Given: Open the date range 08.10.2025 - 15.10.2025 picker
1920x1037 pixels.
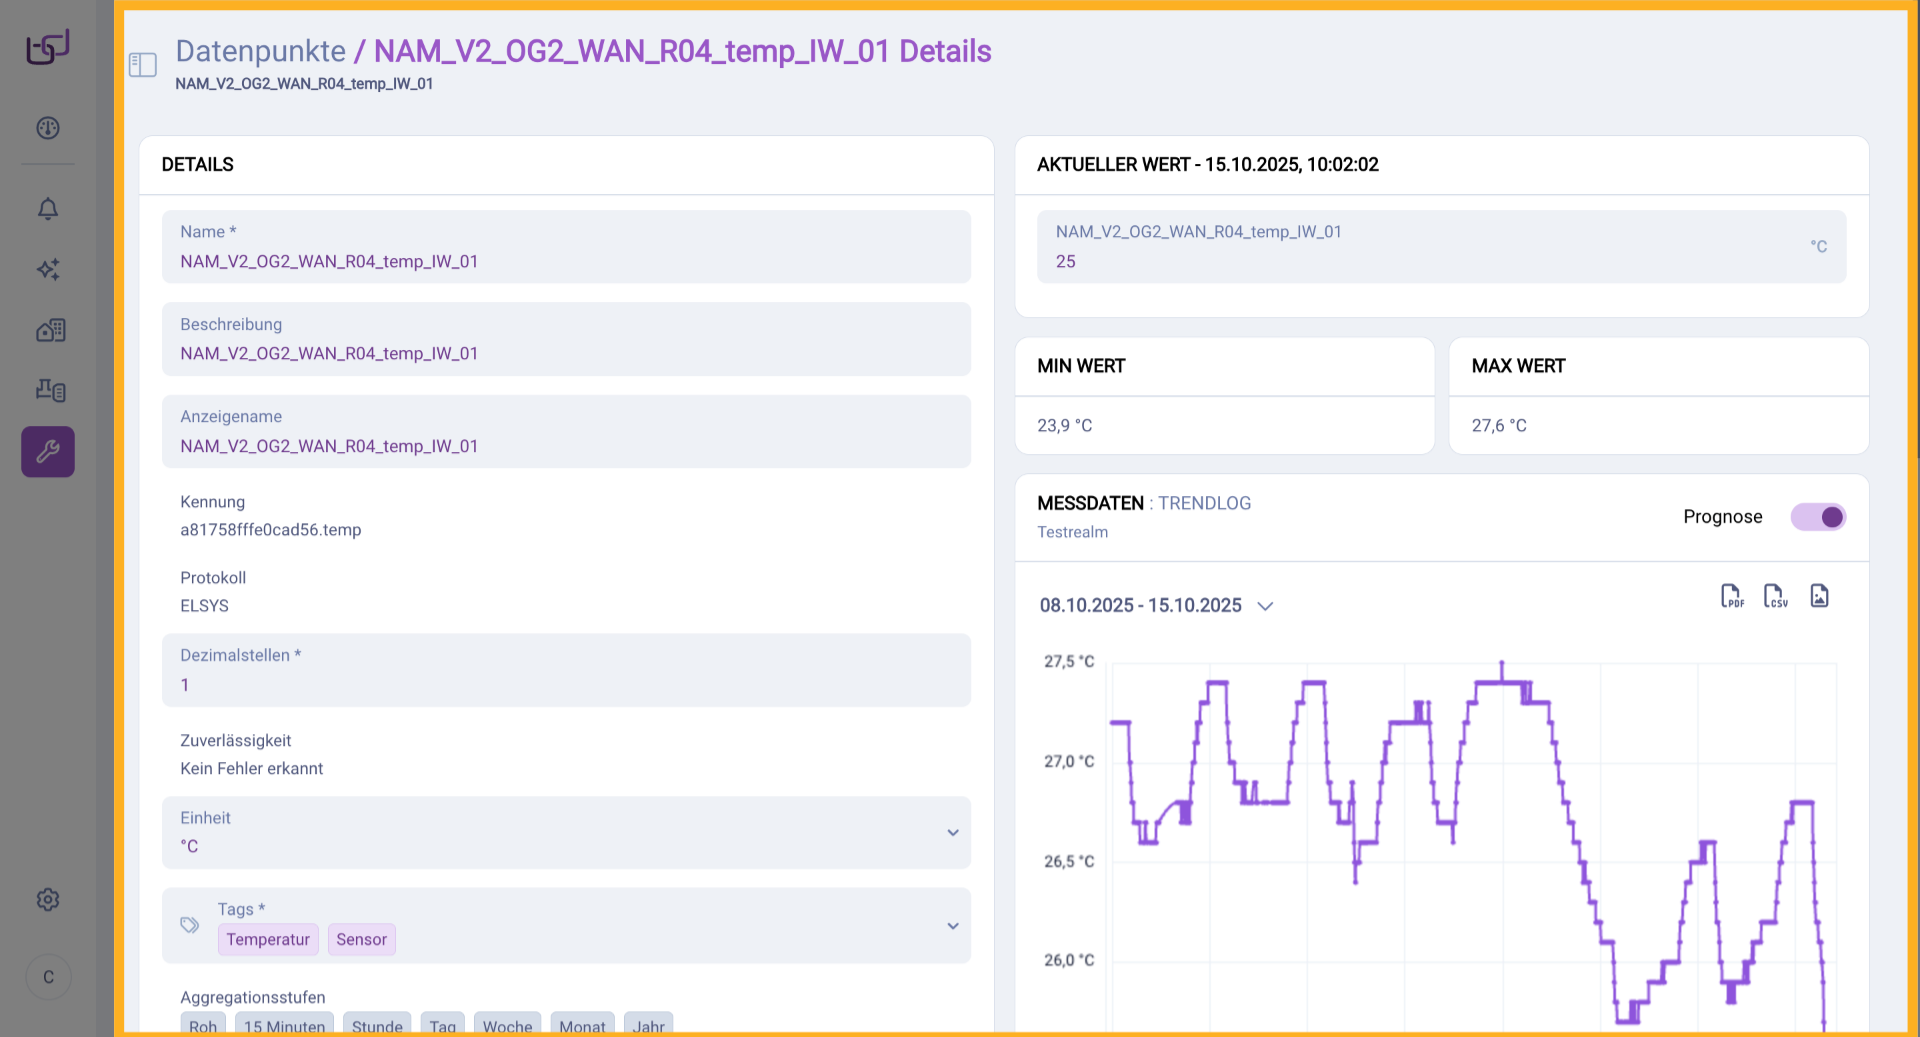Looking at the screenshot, I should point(1156,606).
